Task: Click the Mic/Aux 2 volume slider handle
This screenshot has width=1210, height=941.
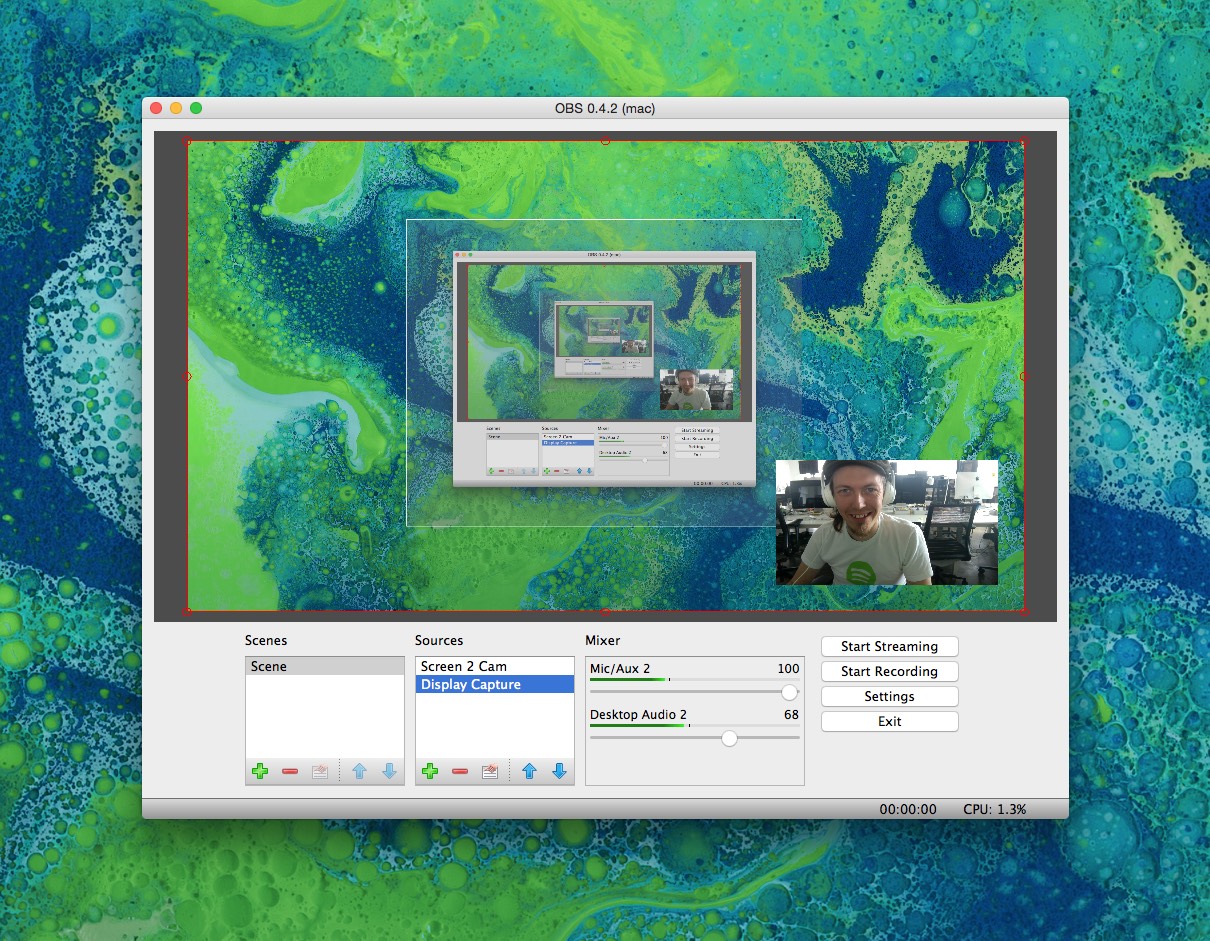Action: (x=790, y=692)
